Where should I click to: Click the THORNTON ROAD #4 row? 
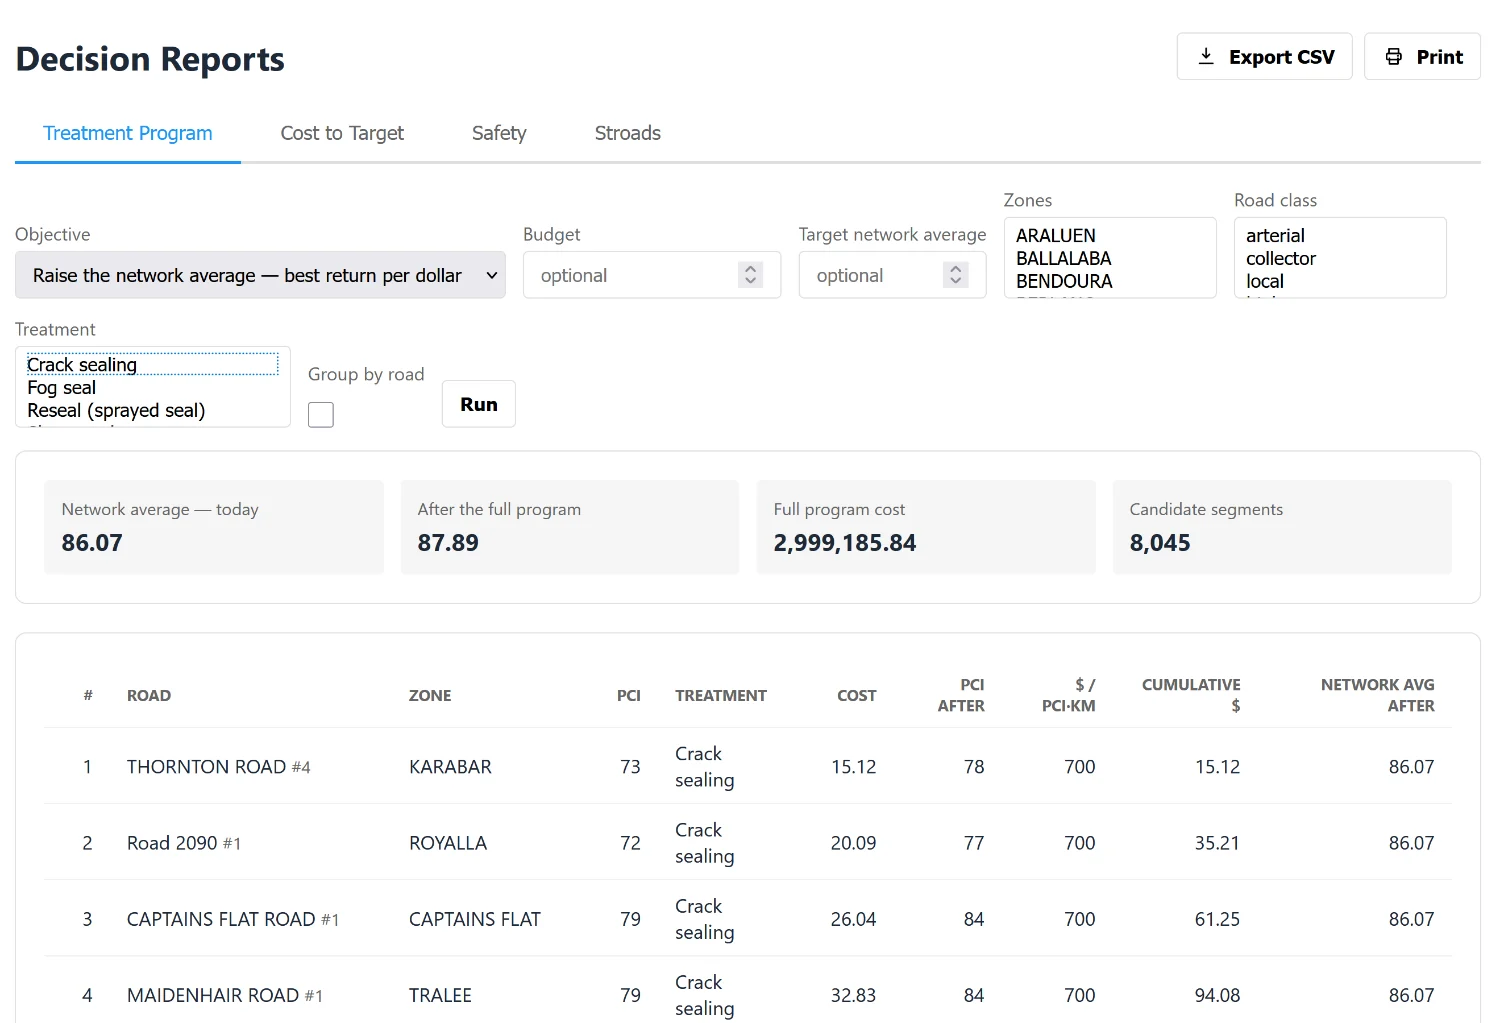[748, 767]
